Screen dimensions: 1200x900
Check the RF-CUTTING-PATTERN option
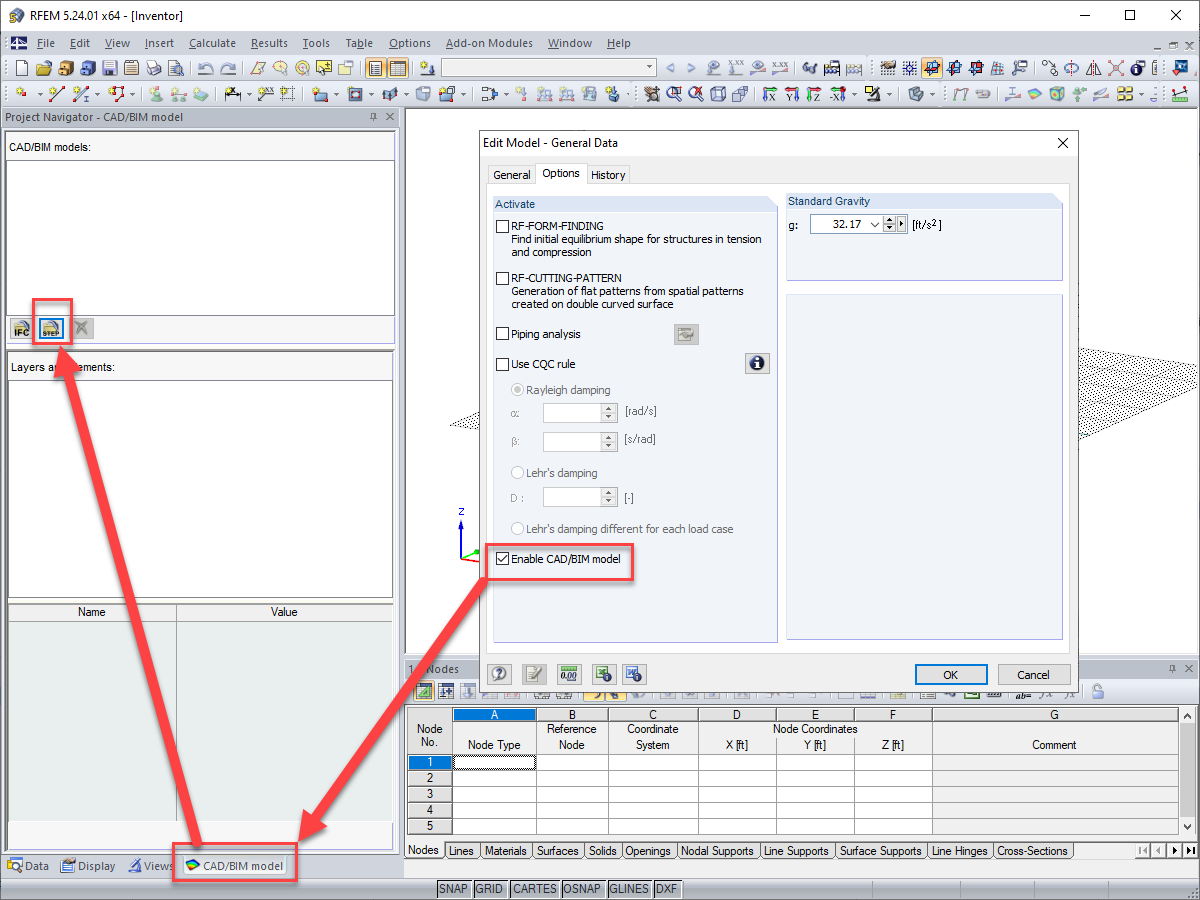click(x=503, y=278)
